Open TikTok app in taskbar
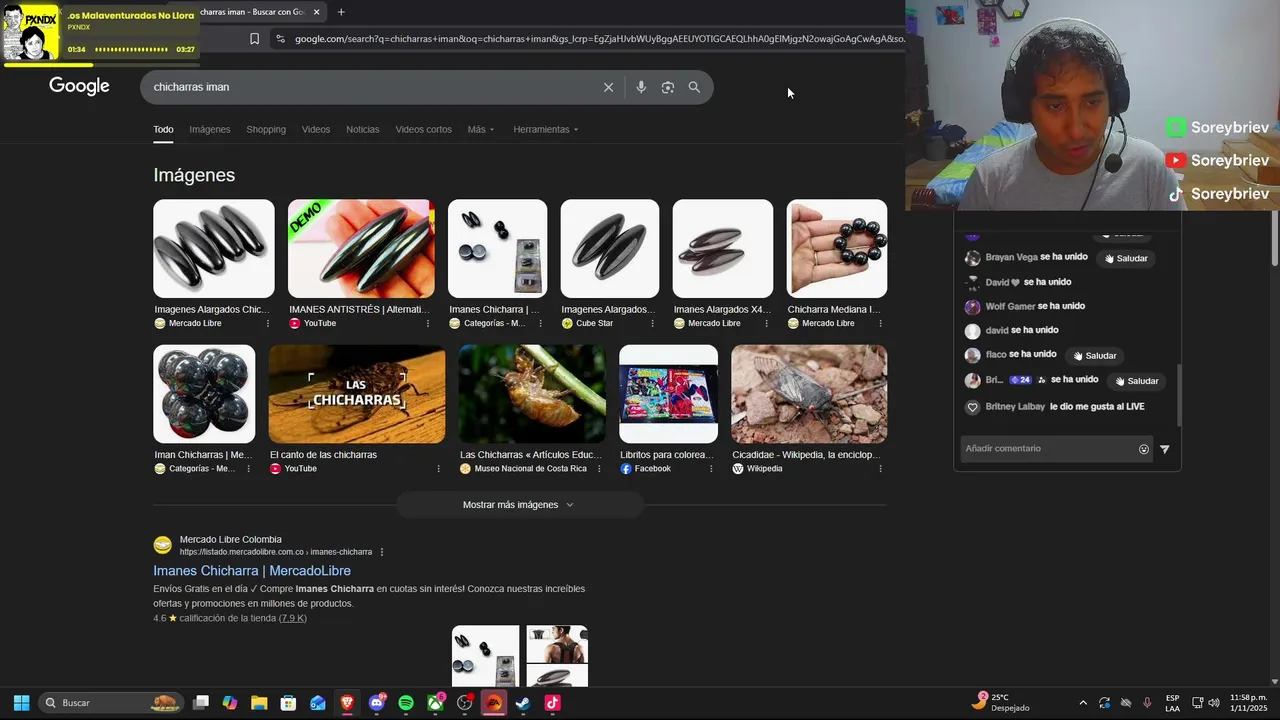The width and height of the screenshot is (1280, 720). click(552, 703)
